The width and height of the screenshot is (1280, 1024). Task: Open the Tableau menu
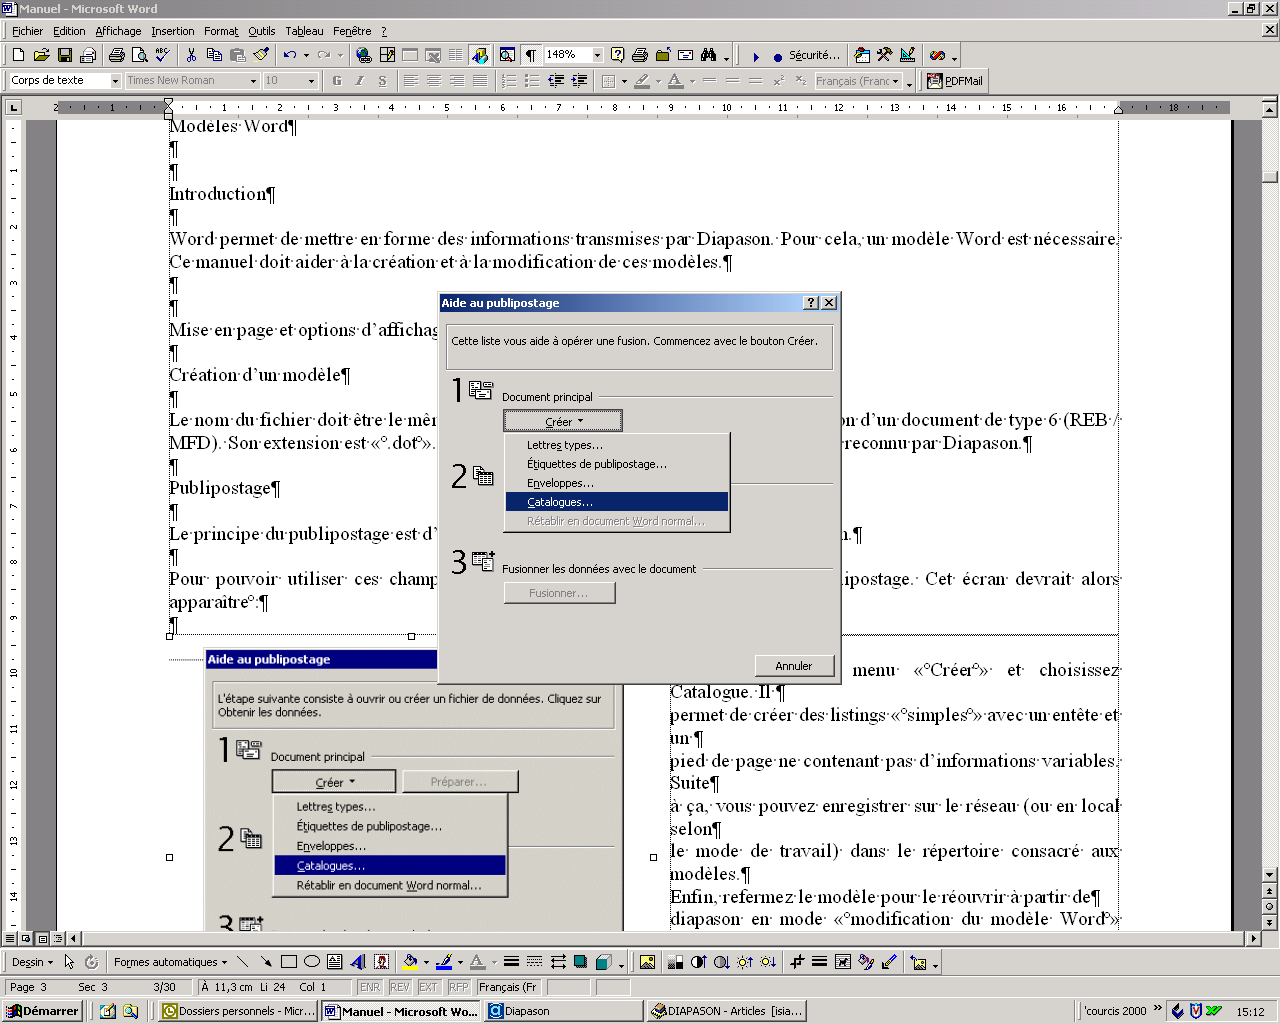click(x=304, y=31)
